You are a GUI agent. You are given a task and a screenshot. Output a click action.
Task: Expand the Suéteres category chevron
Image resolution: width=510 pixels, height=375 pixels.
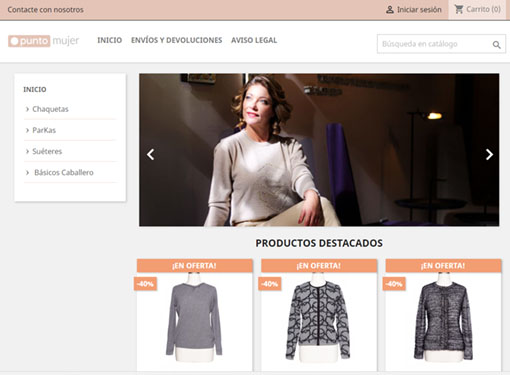27,151
